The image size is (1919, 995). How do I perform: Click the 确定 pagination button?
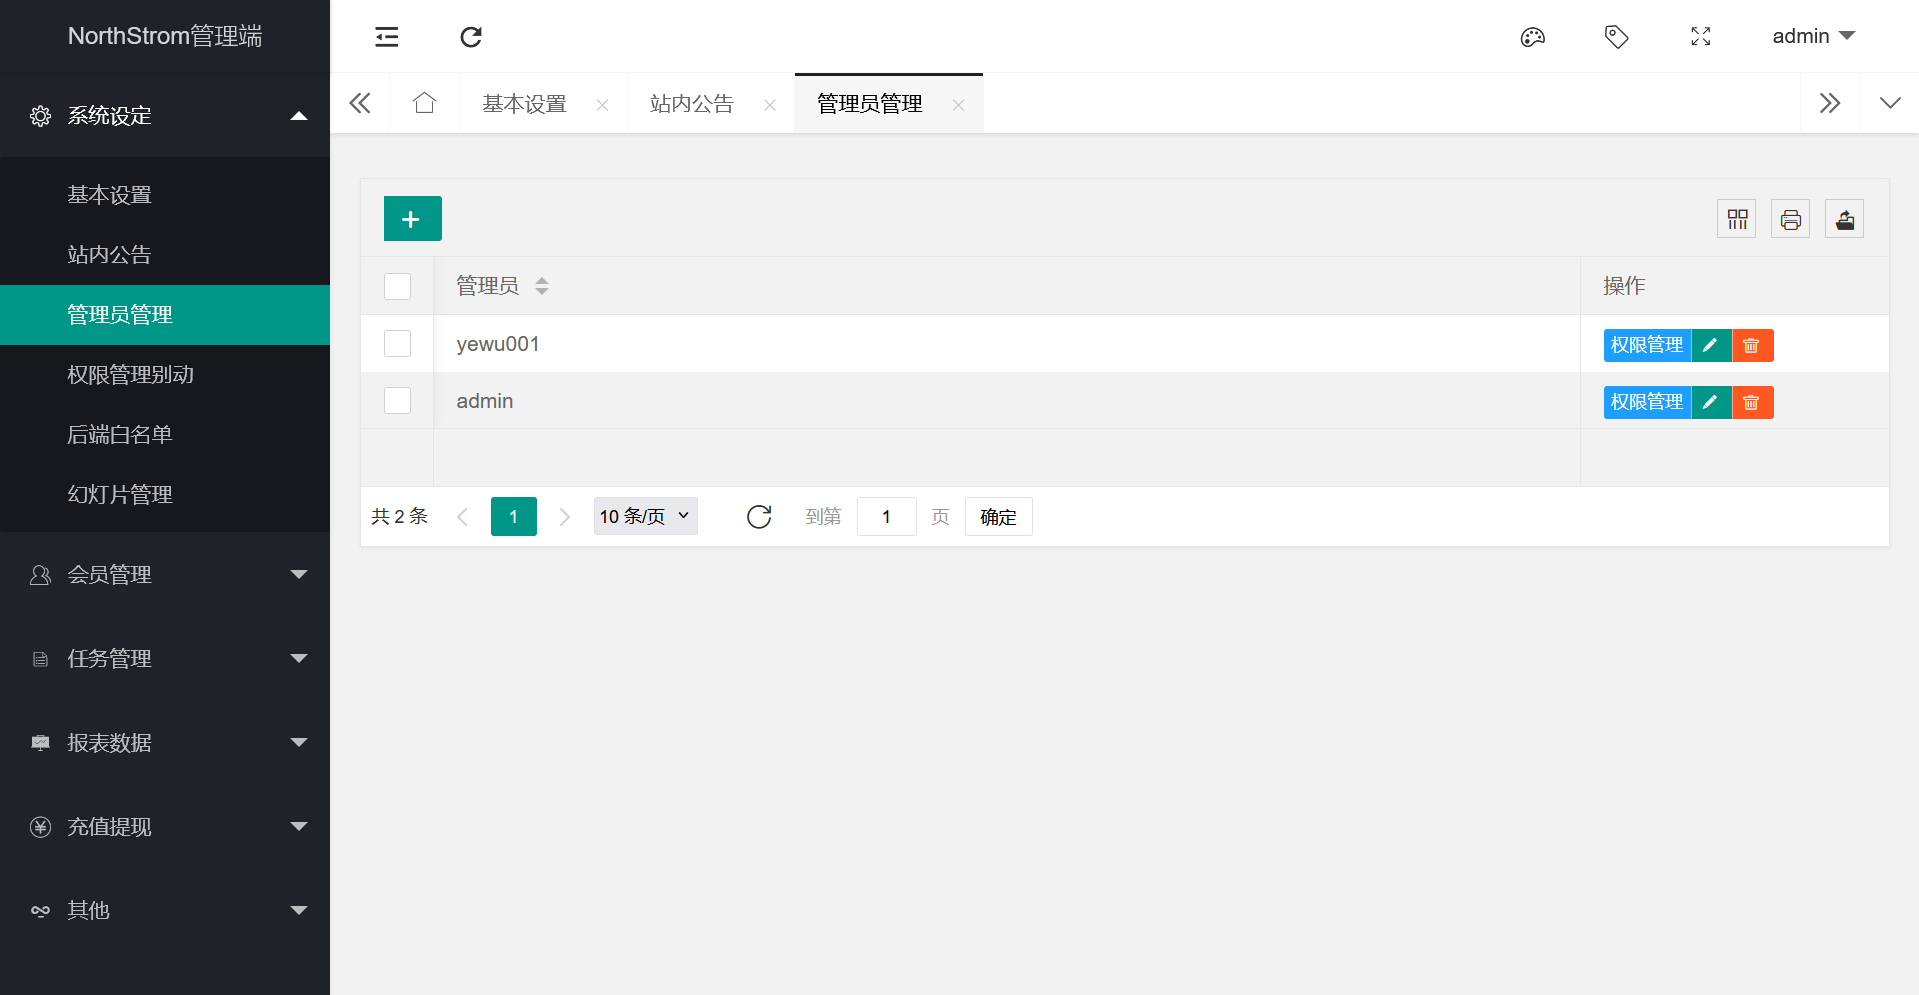pyautogui.click(x=998, y=517)
